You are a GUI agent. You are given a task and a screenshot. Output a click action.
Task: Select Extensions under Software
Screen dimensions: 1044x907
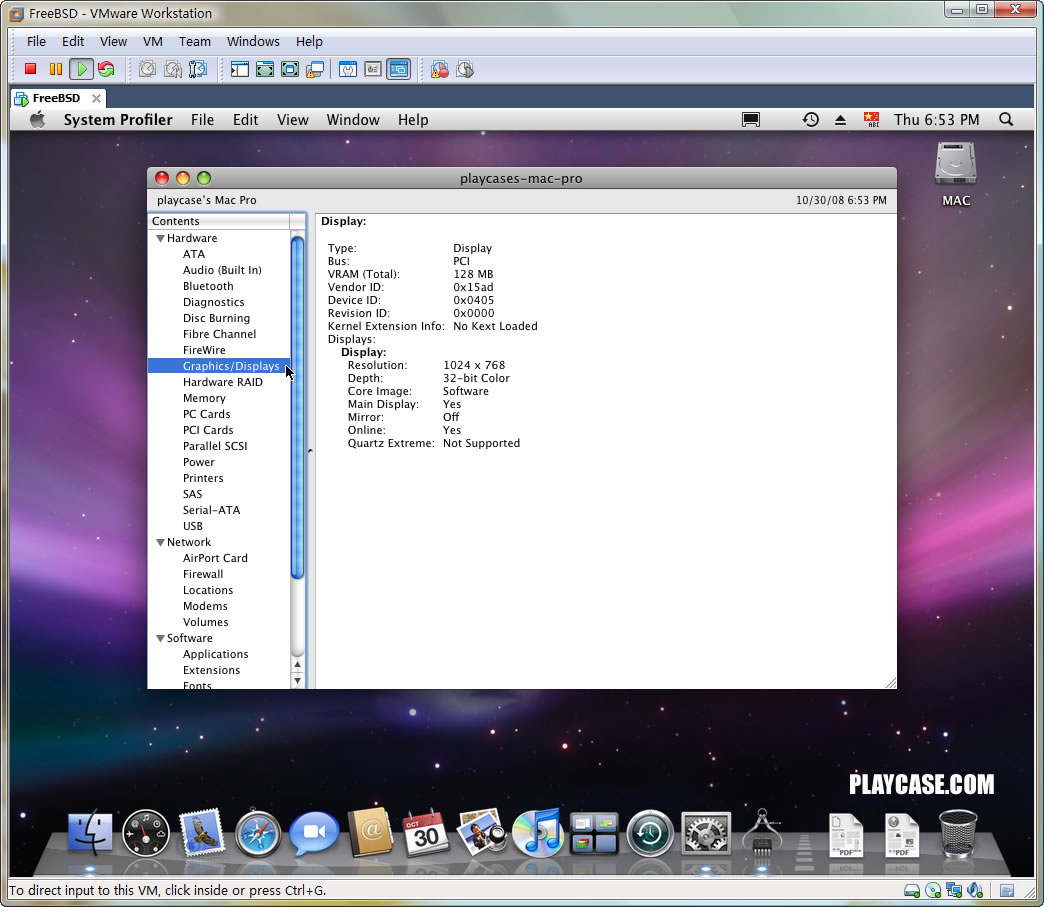coord(211,670)
